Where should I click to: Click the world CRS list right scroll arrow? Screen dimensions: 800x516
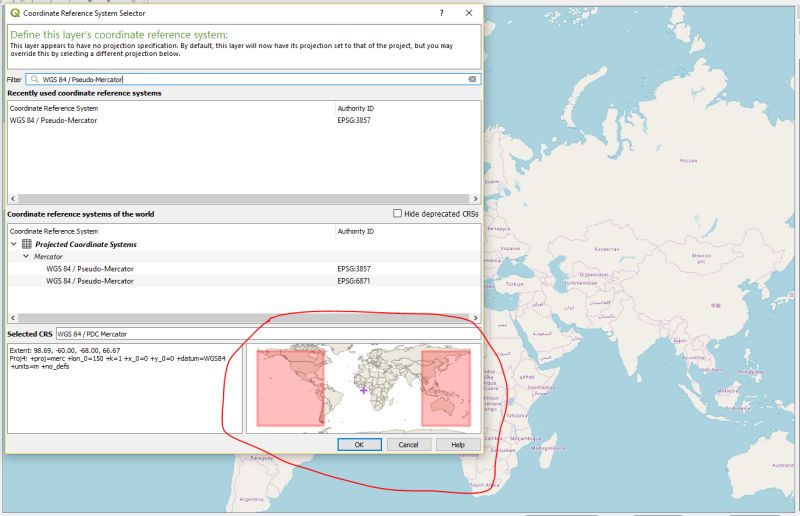pyautogui.click(x=476, y=317)
